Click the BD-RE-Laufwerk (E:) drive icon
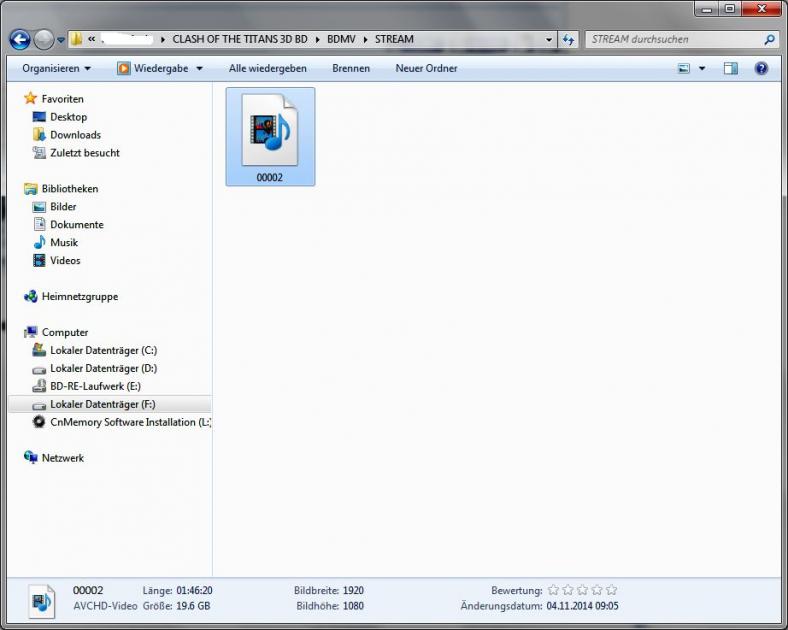The width and height of the screenshot is (788, 630). (x=39, y=386)
